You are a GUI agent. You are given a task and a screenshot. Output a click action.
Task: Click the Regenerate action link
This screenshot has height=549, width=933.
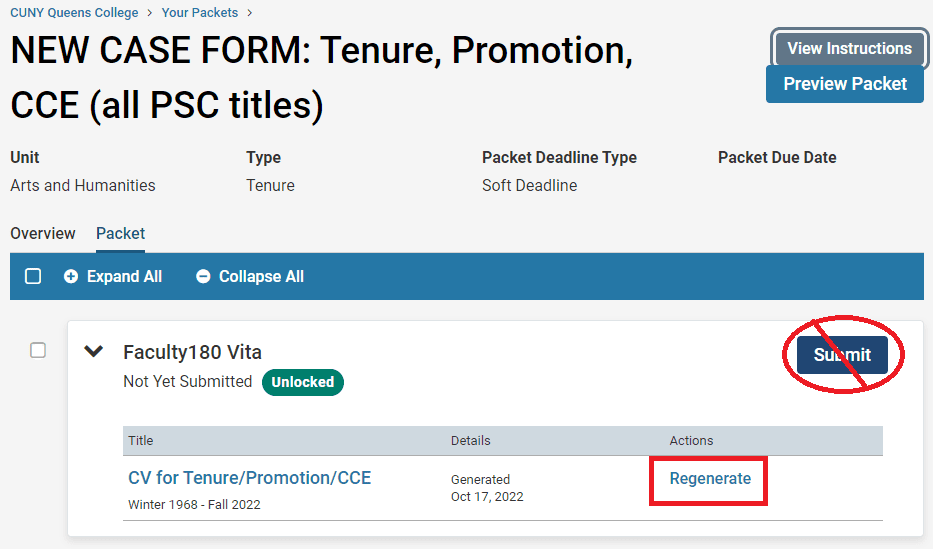[710, 479]
